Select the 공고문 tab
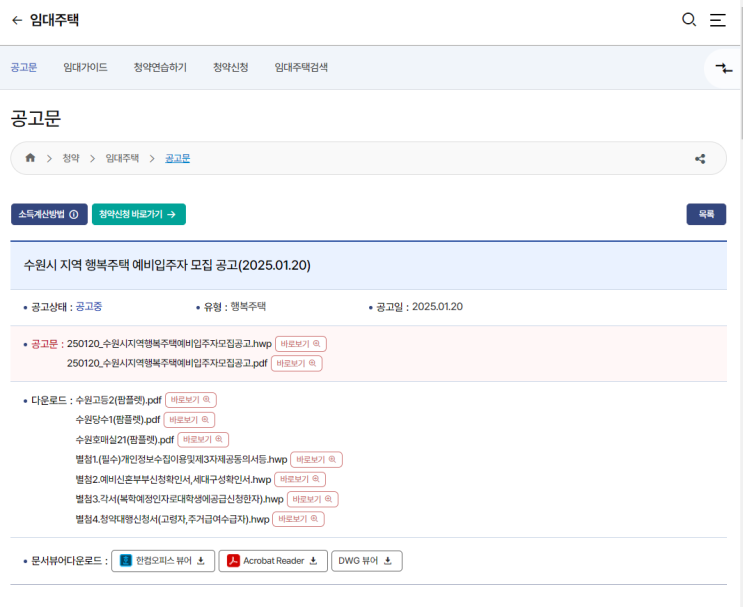The height and width of the screenshot is (607, 743). (x=24, y=67)
